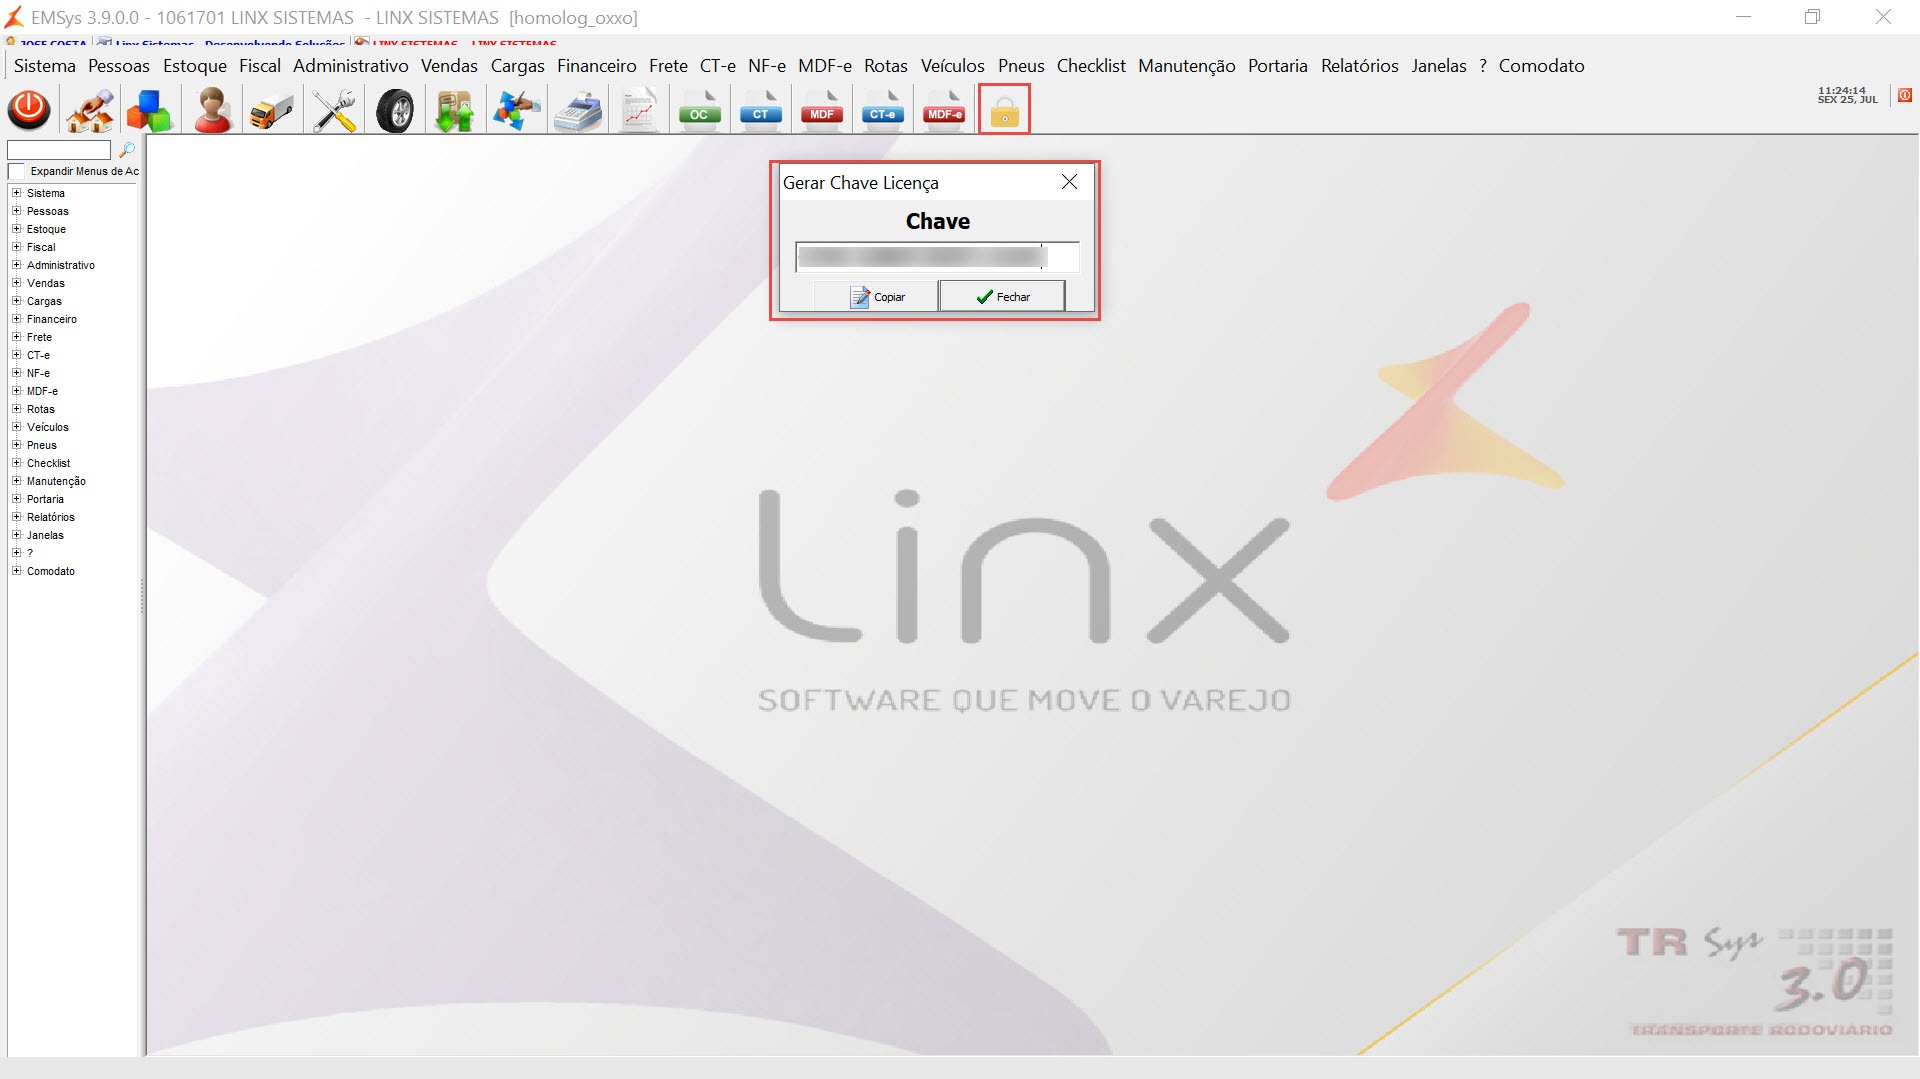Open the red MDF document icon
Image resolution: width=1920 pixels, height=1079 pixels.
tap(822, 110)
